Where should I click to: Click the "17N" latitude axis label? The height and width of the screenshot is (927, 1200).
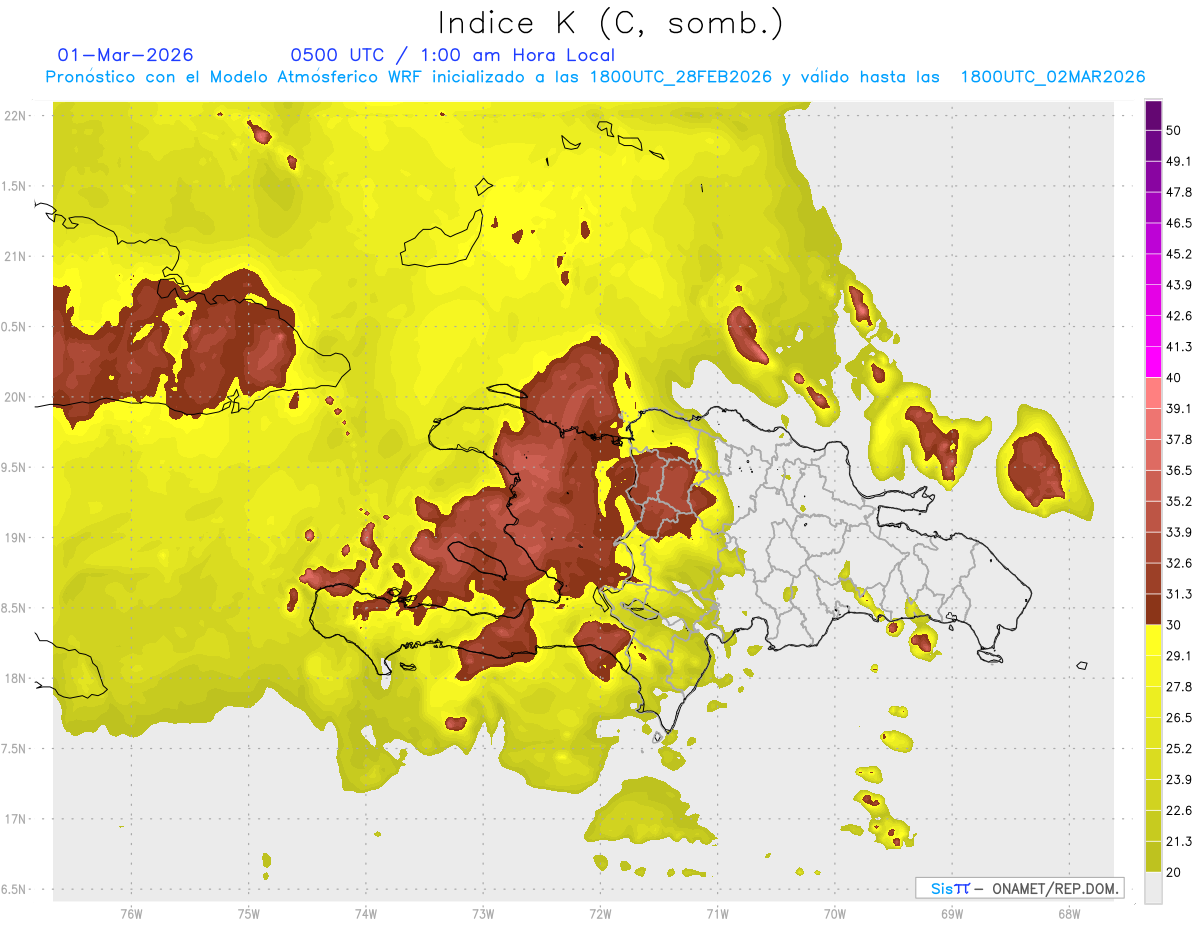tap(15, 819)
